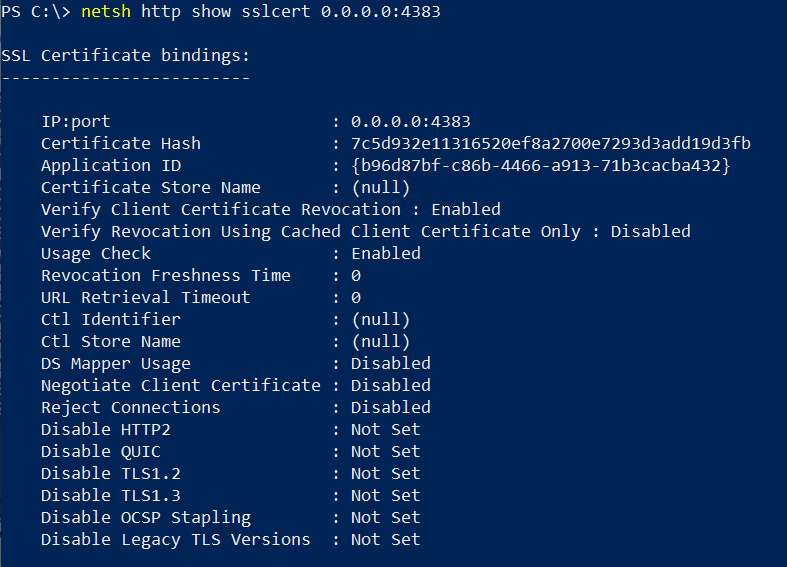Click the SSL Certificate bindings heading

125,55
